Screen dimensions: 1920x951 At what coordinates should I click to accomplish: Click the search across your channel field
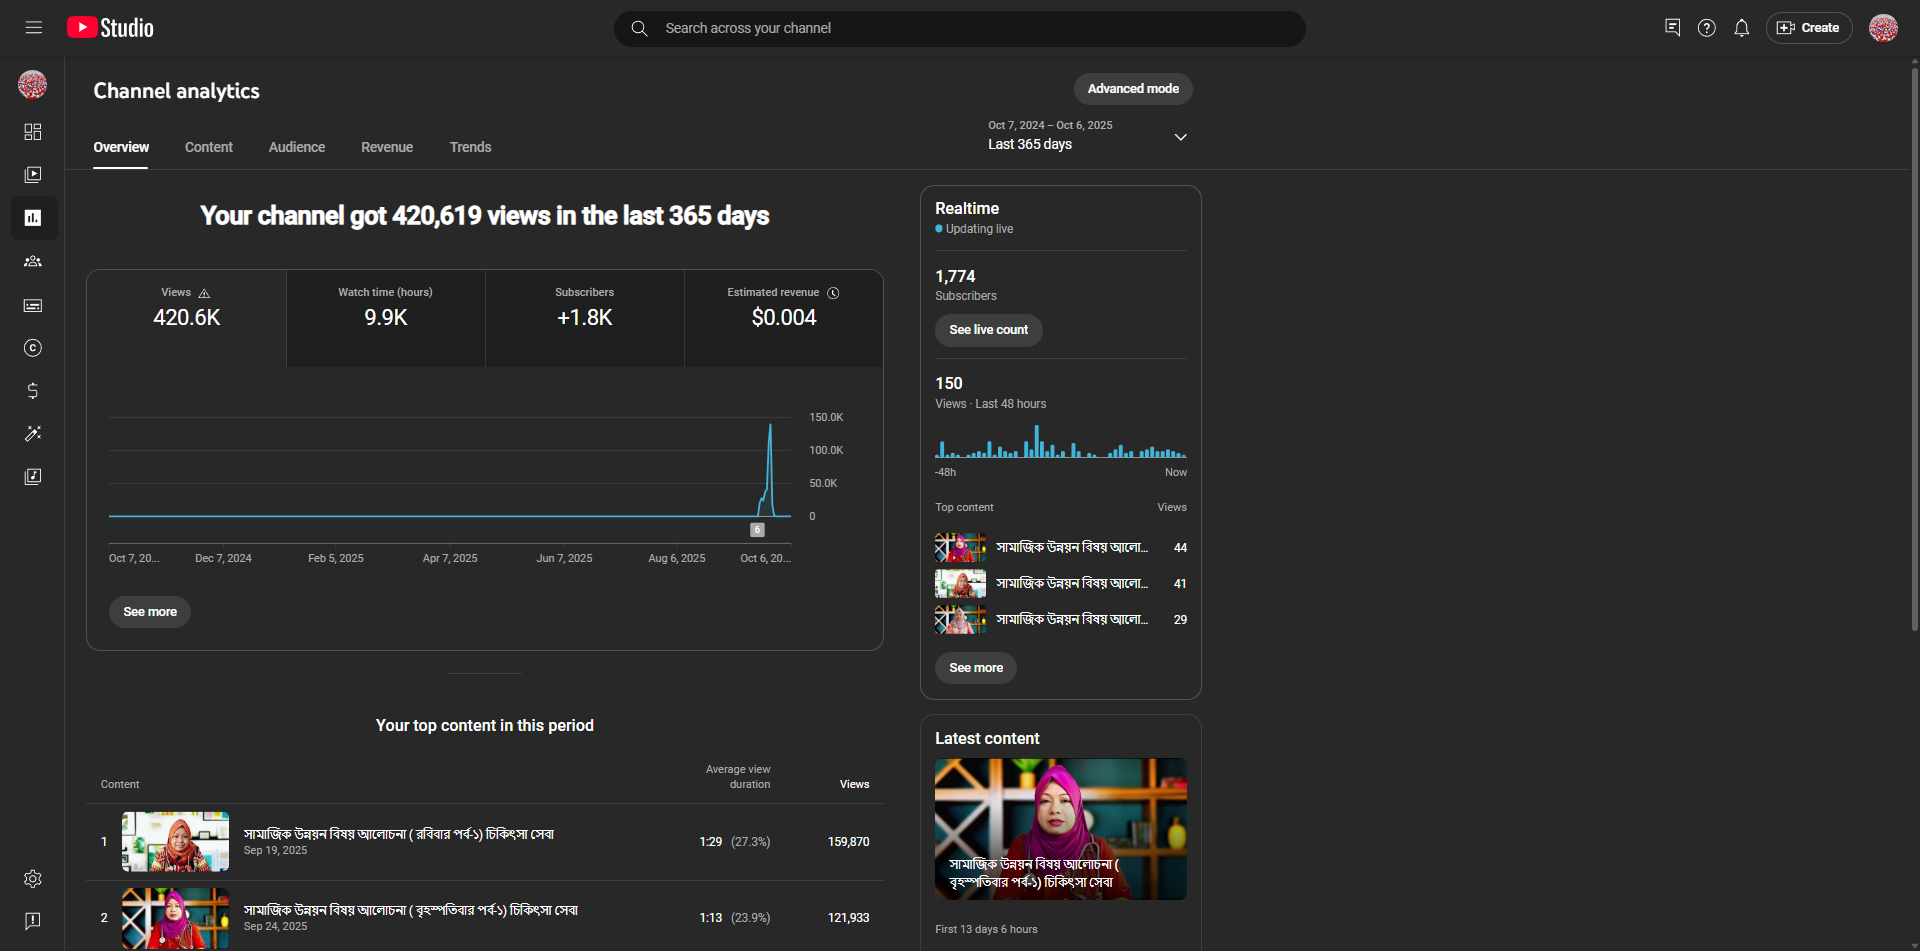(960, 28)
